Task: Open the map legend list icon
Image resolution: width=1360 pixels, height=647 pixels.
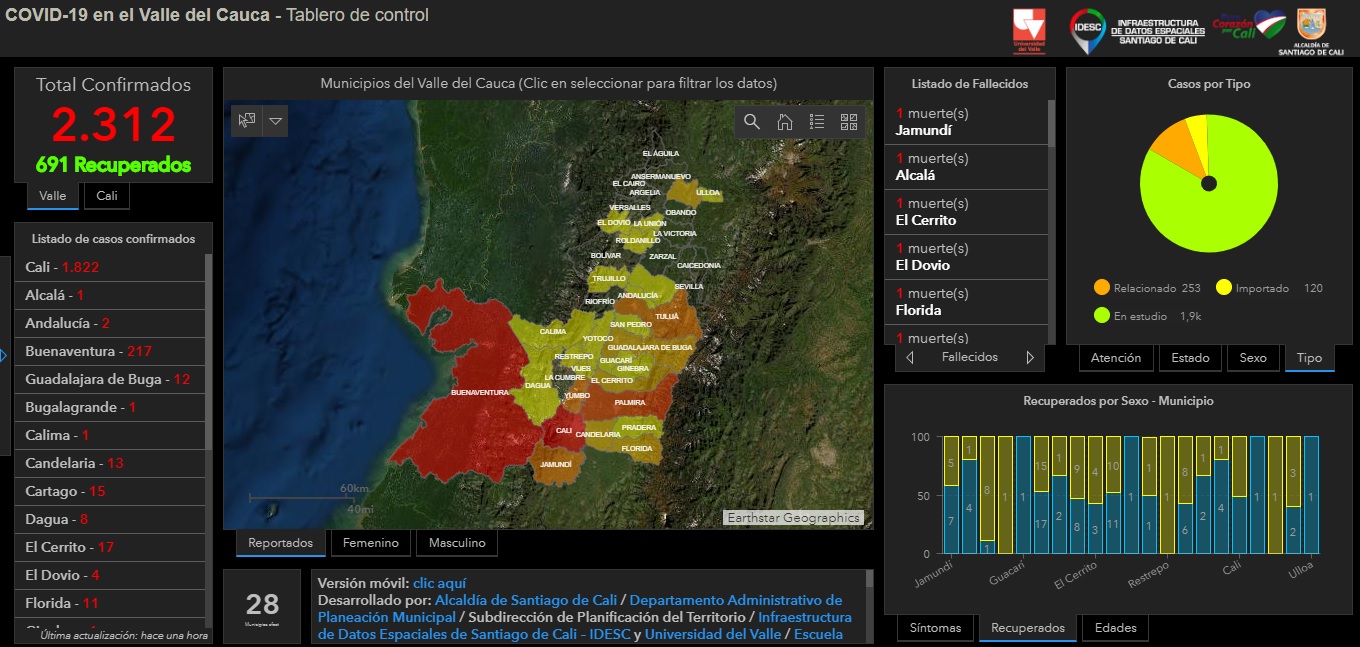Action: click(x=817, y=121)
